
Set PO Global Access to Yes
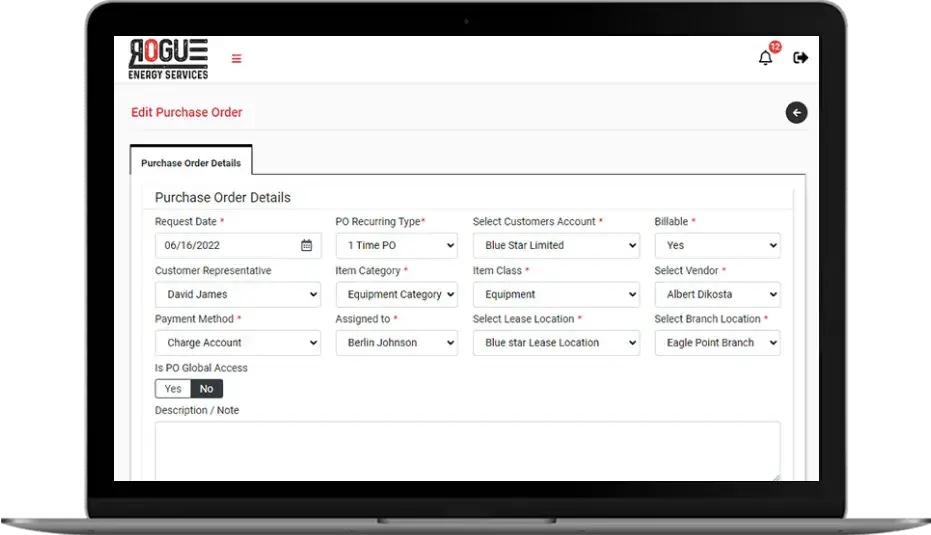point(173,389)
